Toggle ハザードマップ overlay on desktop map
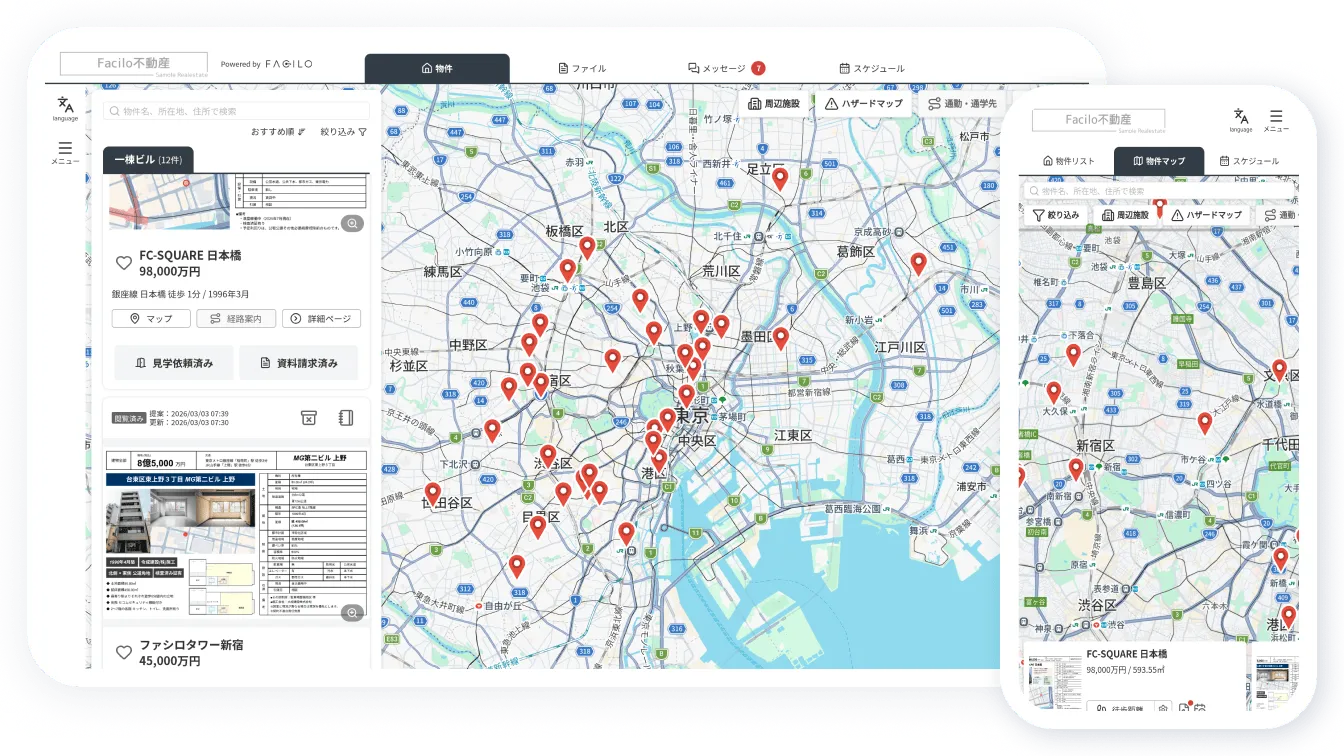Image resolution: width=1344 pixels, height=756 pixels. [x=864, y=103]
